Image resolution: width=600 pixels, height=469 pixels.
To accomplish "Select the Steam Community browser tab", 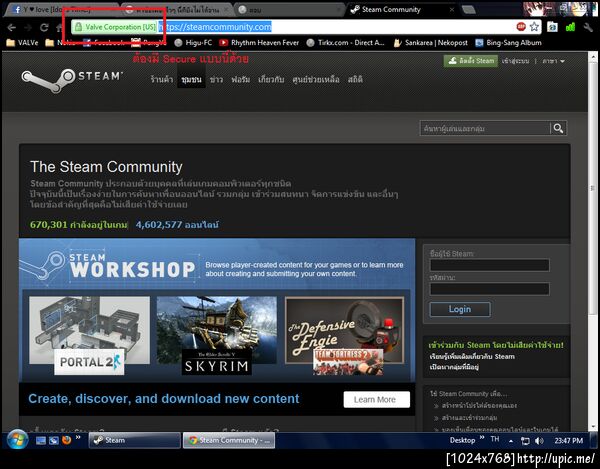I will (x=402, y=10).
